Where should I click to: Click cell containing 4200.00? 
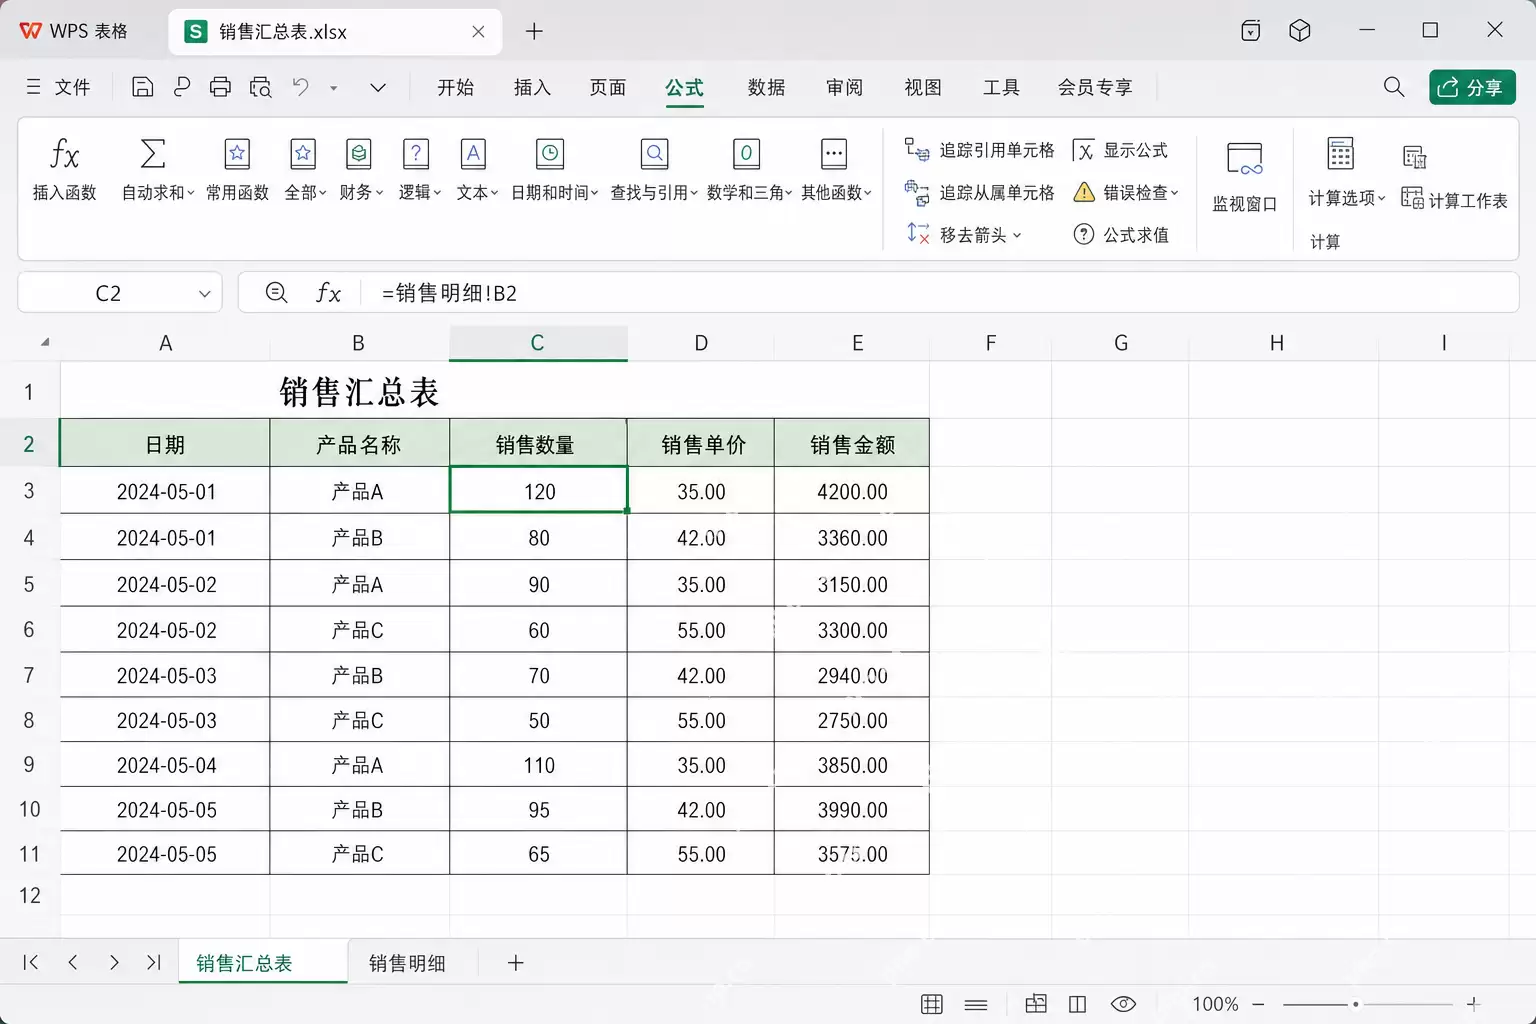(852, 491)
